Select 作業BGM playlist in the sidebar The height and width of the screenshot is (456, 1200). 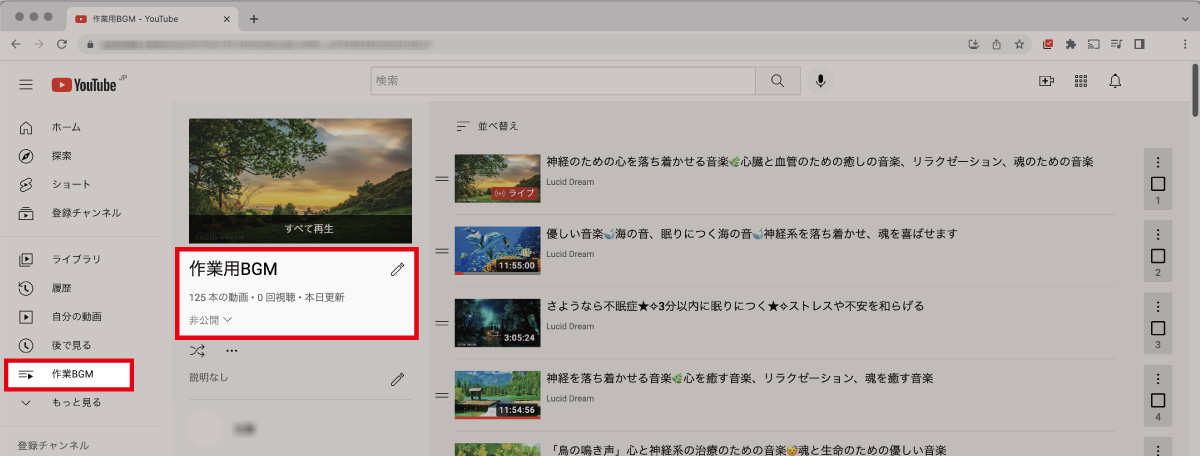point(69,374)
